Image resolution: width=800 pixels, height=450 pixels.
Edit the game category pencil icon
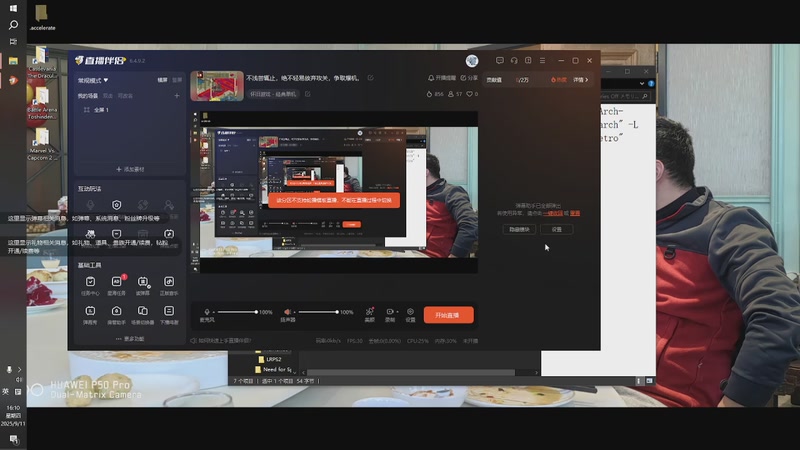pos(308,94)
